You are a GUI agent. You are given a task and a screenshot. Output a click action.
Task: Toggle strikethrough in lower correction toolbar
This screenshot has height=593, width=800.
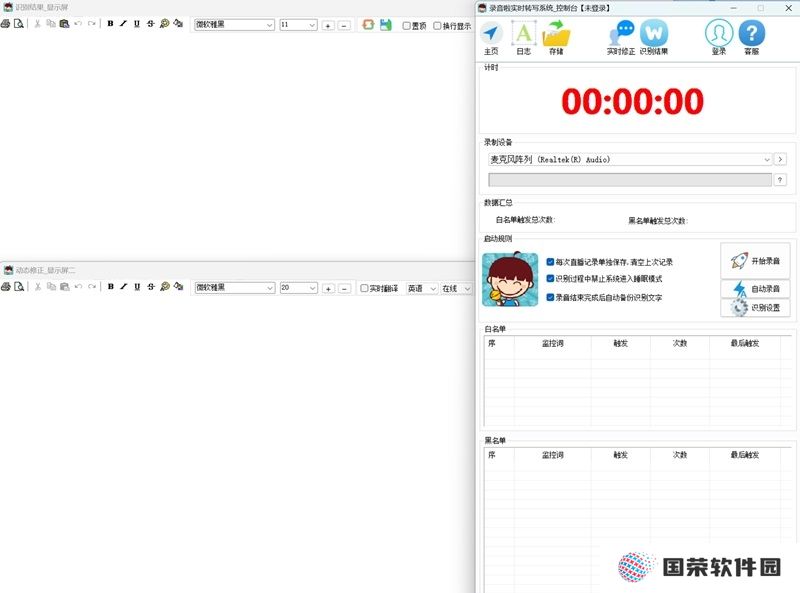point(151,287)
